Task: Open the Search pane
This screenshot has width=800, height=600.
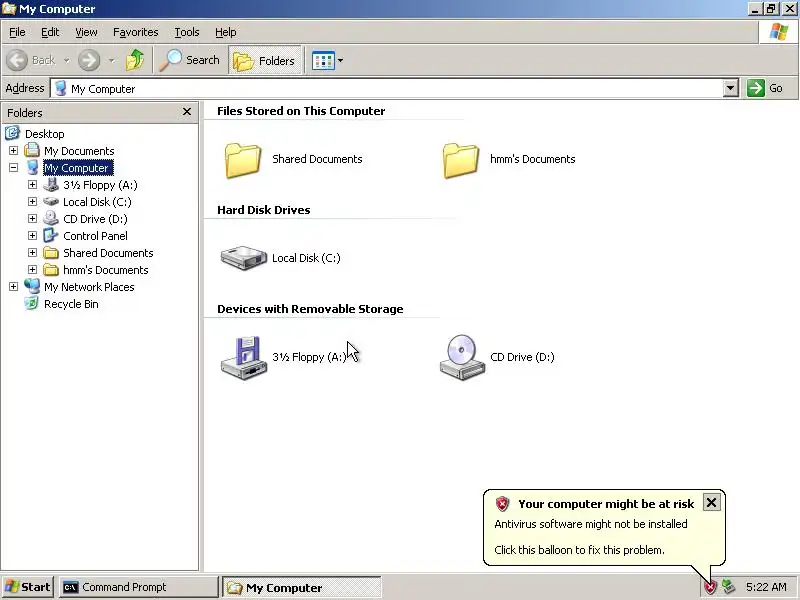Action: (x=189, y=60)
